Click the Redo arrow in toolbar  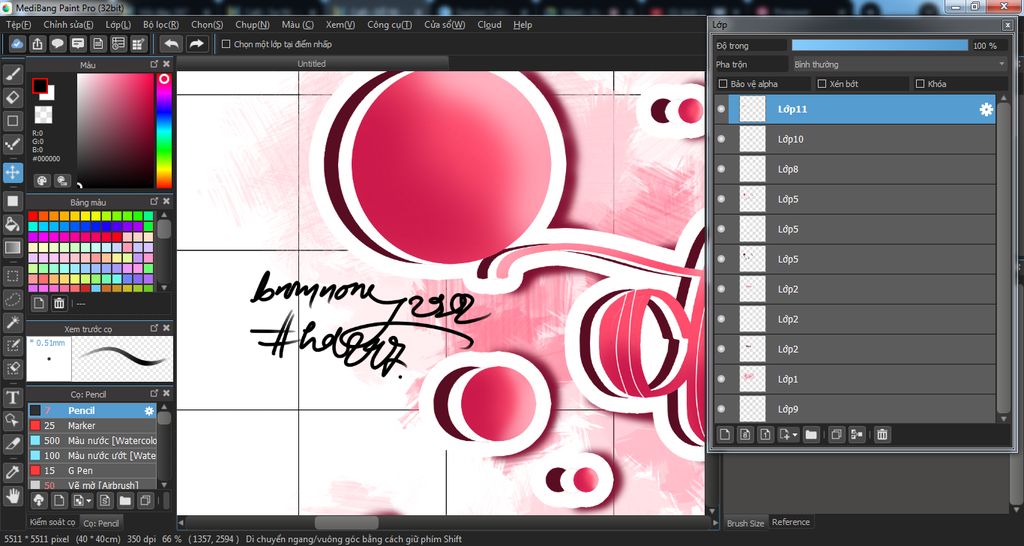pyautogui.click(x=196, y=44)
